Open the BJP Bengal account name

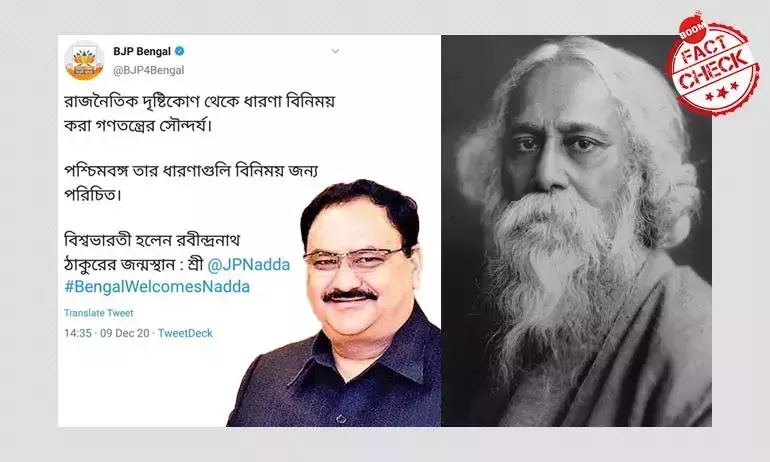(x=142, y=51)
